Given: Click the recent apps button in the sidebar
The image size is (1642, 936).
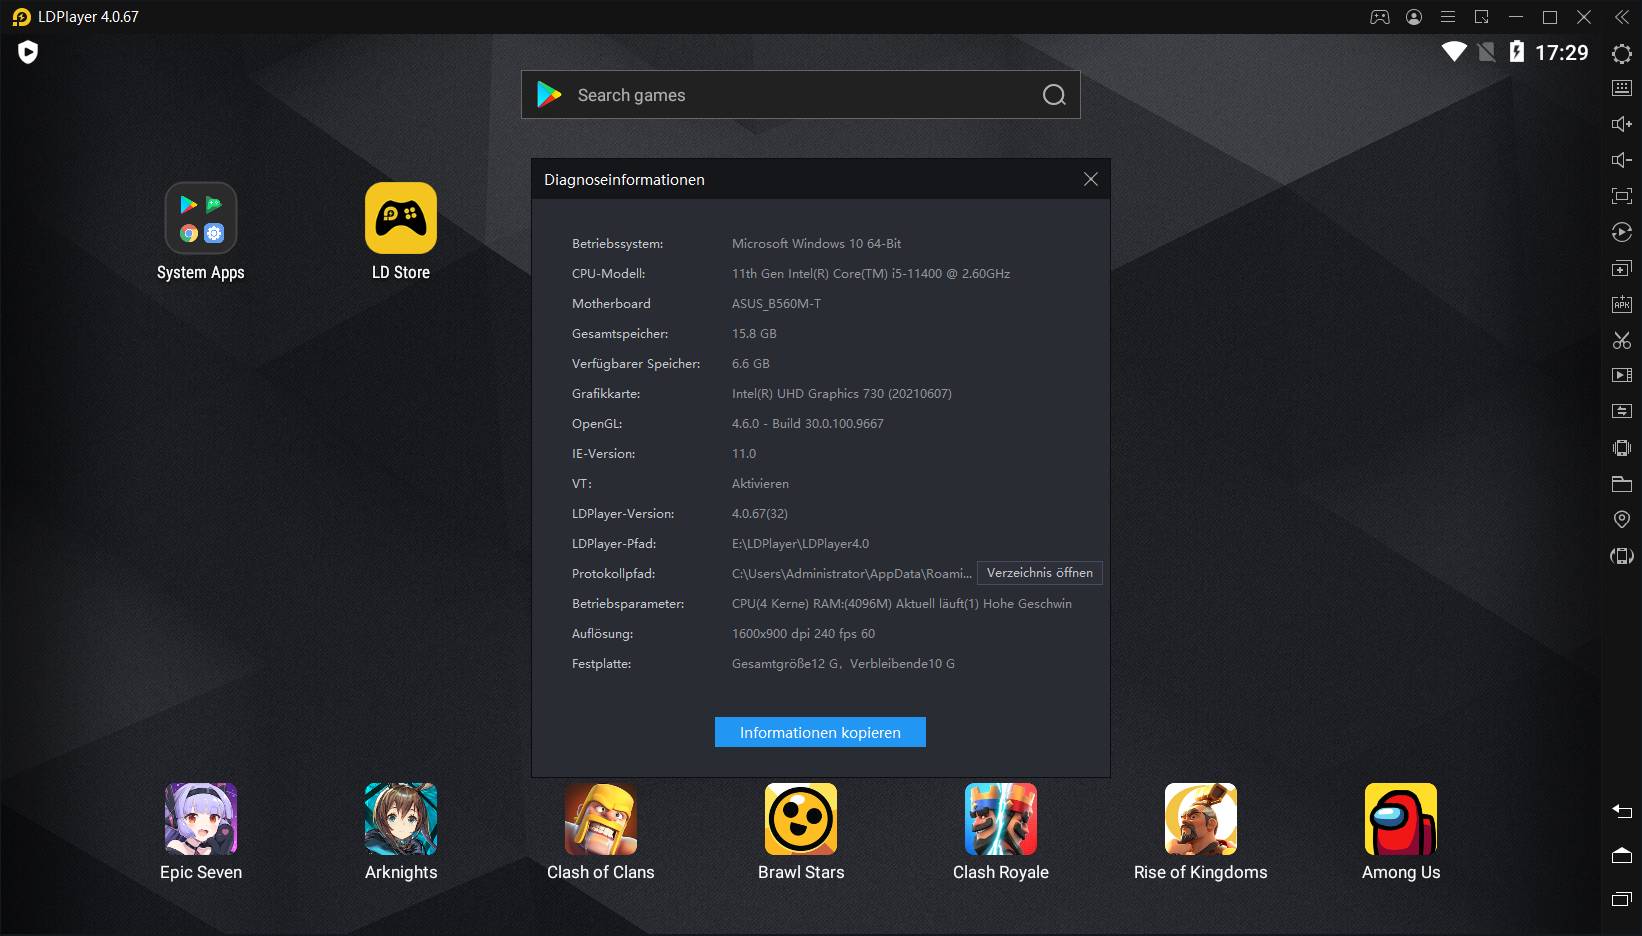Looking at the screenshot, I should (1622, 899).
